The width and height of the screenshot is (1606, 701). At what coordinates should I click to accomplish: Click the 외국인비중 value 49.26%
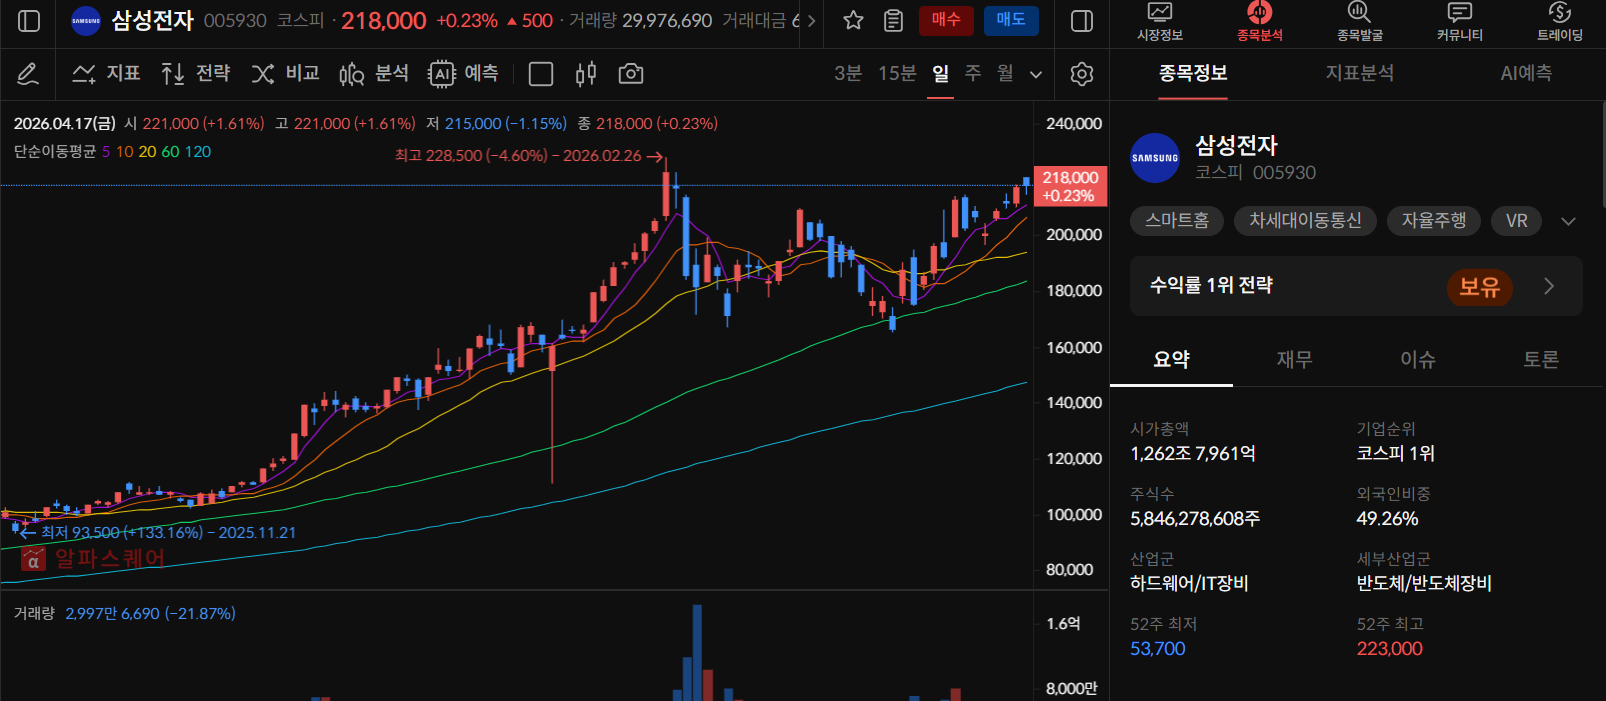coord(1387,519)
